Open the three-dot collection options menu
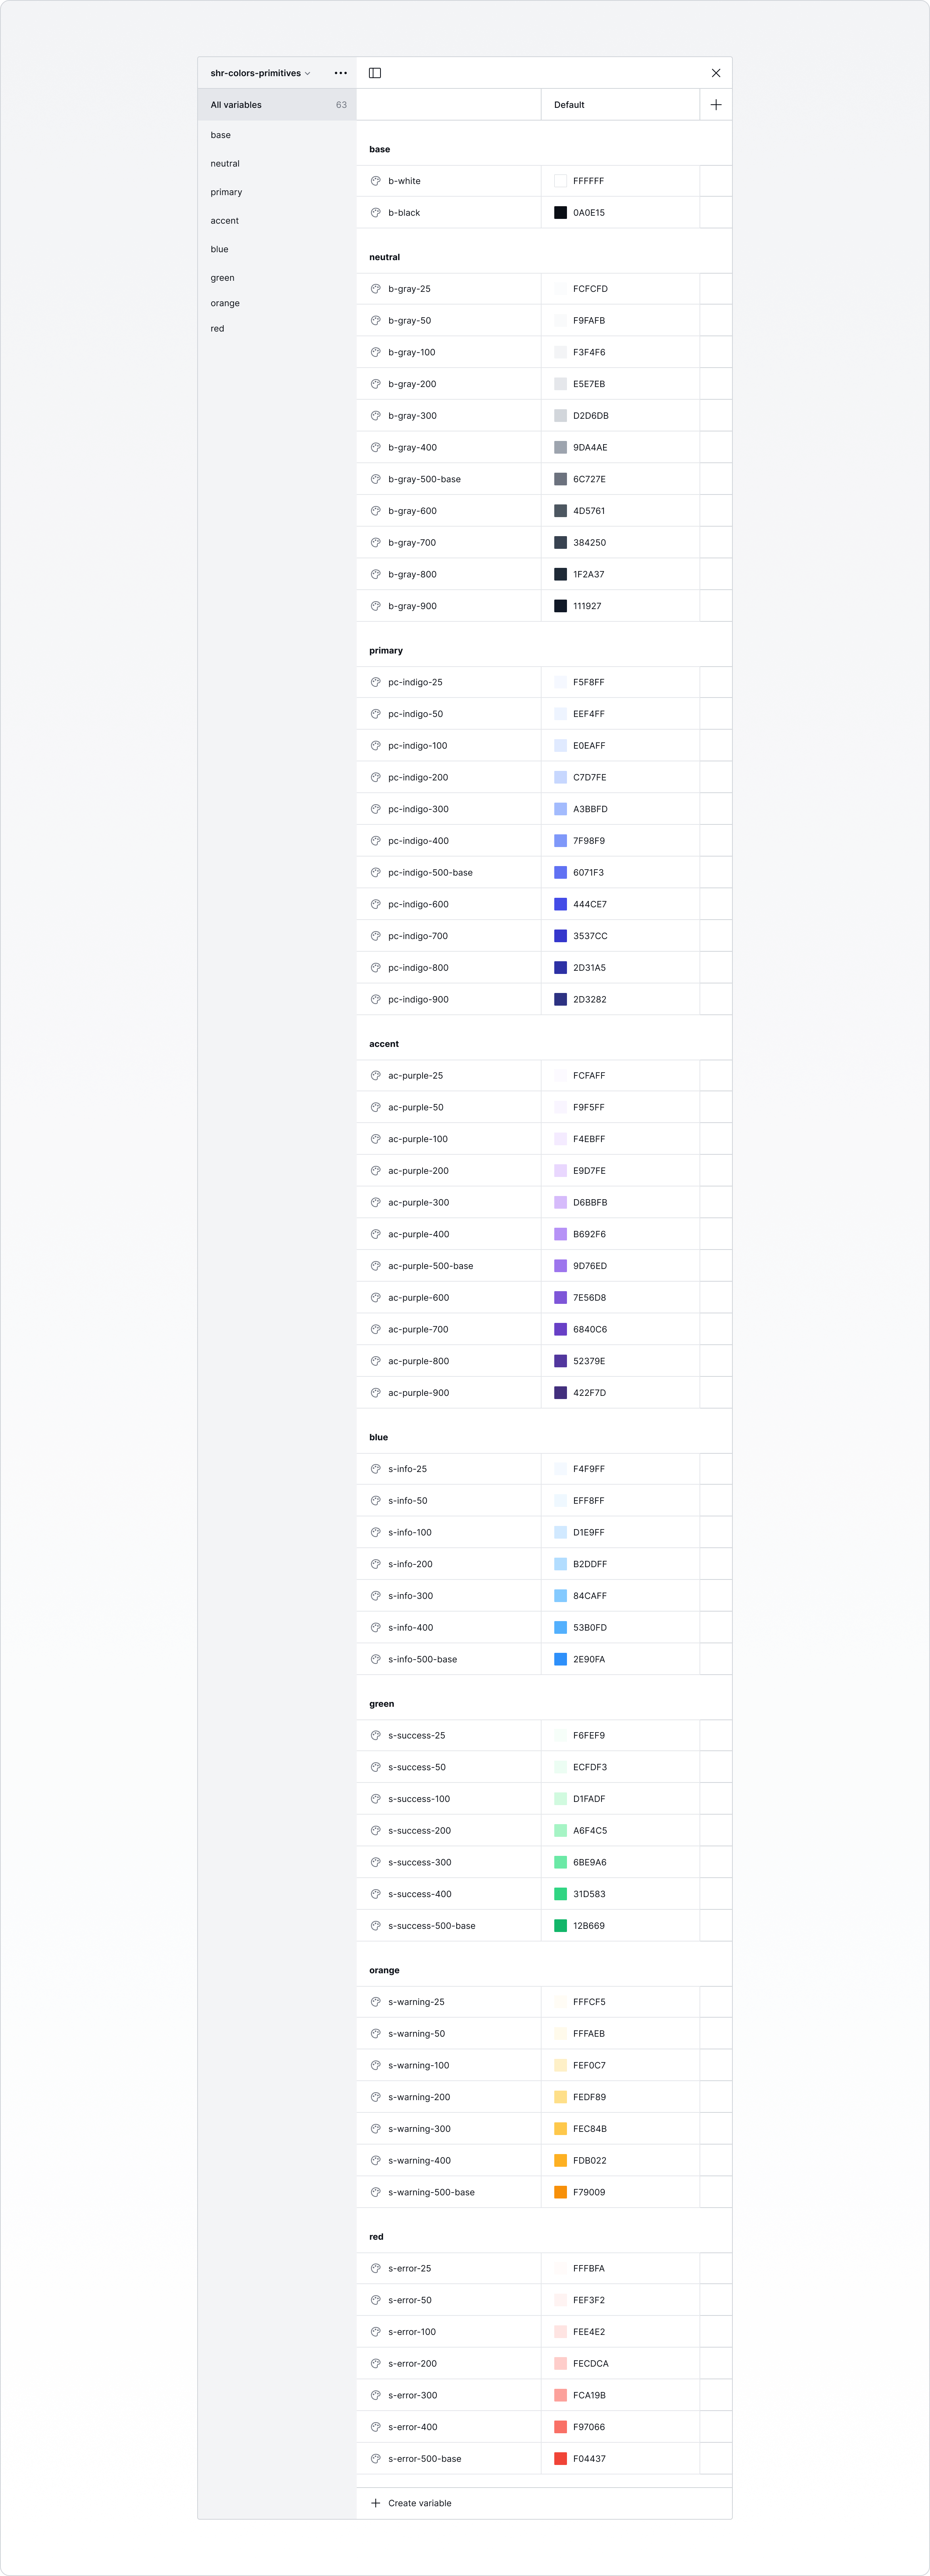The image size is (930, 2576). click(341, 73)
